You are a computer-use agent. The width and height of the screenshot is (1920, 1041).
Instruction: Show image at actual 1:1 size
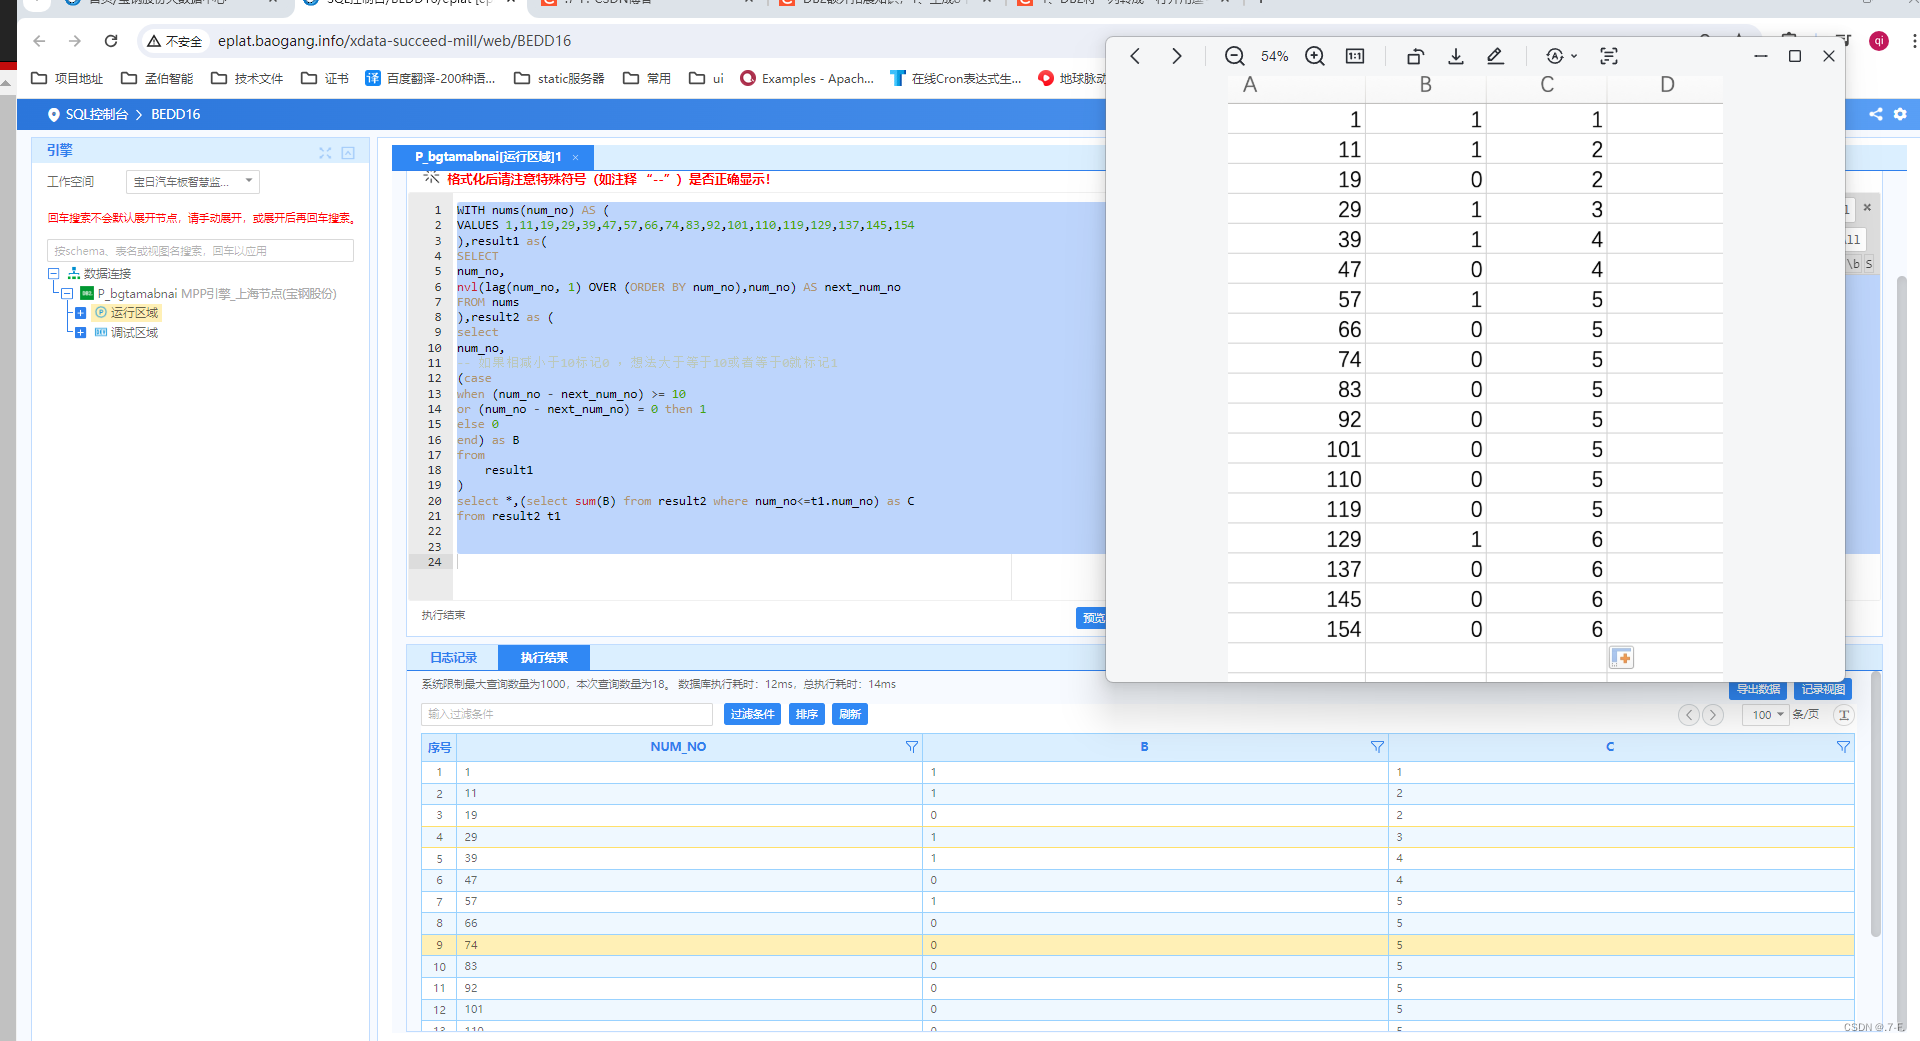click(1355, 56)
